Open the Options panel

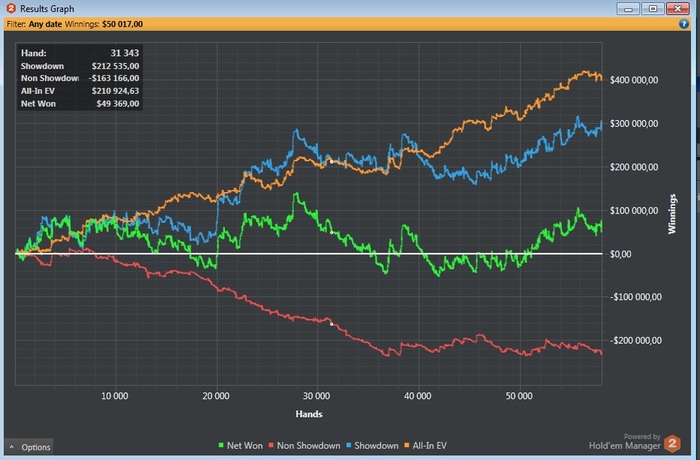click(x=29, y=447)
